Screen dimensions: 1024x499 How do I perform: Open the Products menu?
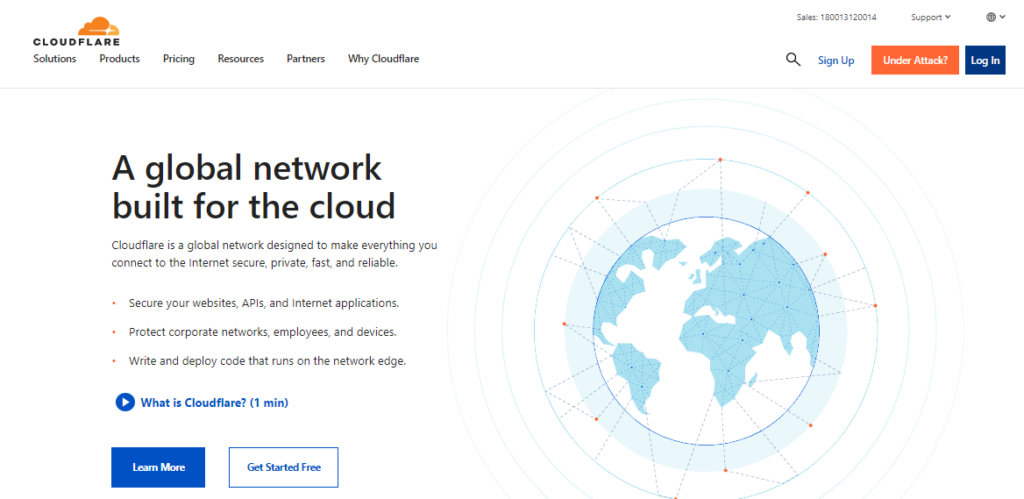119,59
